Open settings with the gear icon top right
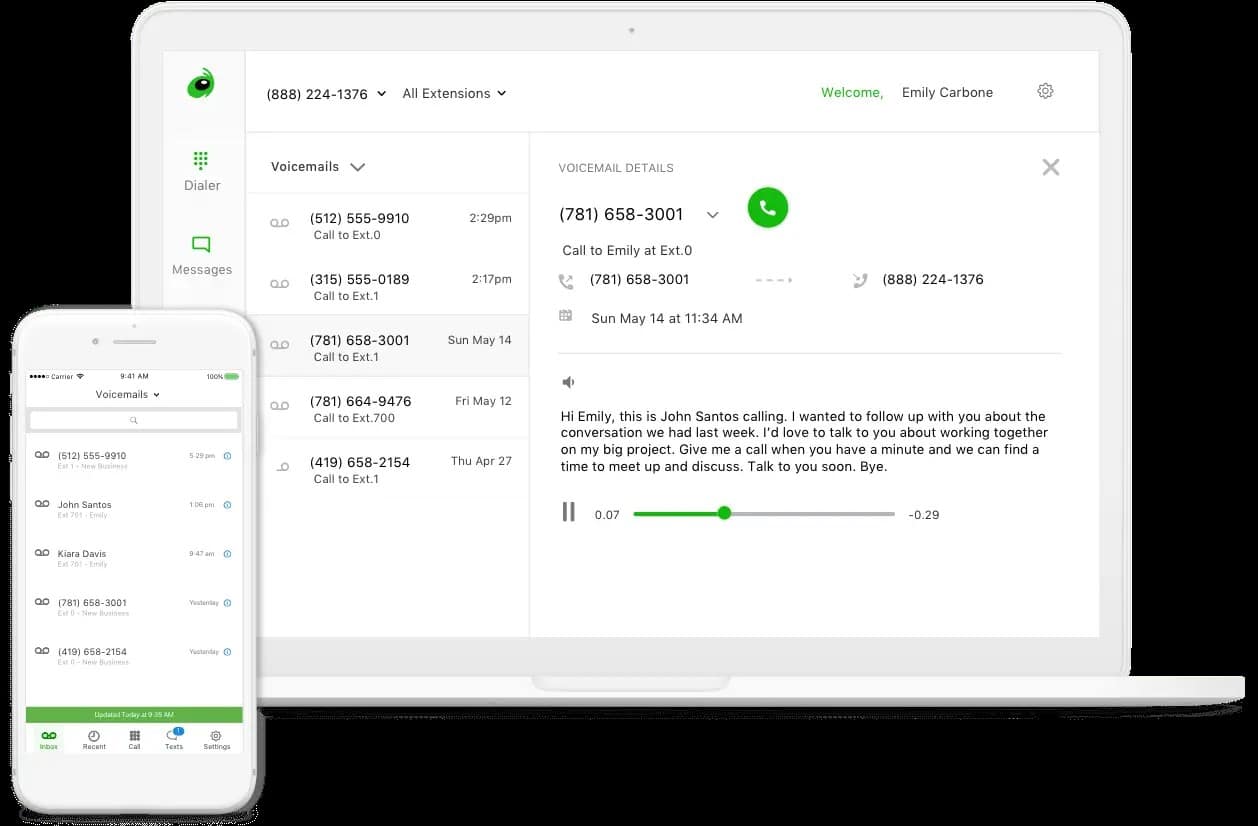1258x826 pixels. (1045, 90)
